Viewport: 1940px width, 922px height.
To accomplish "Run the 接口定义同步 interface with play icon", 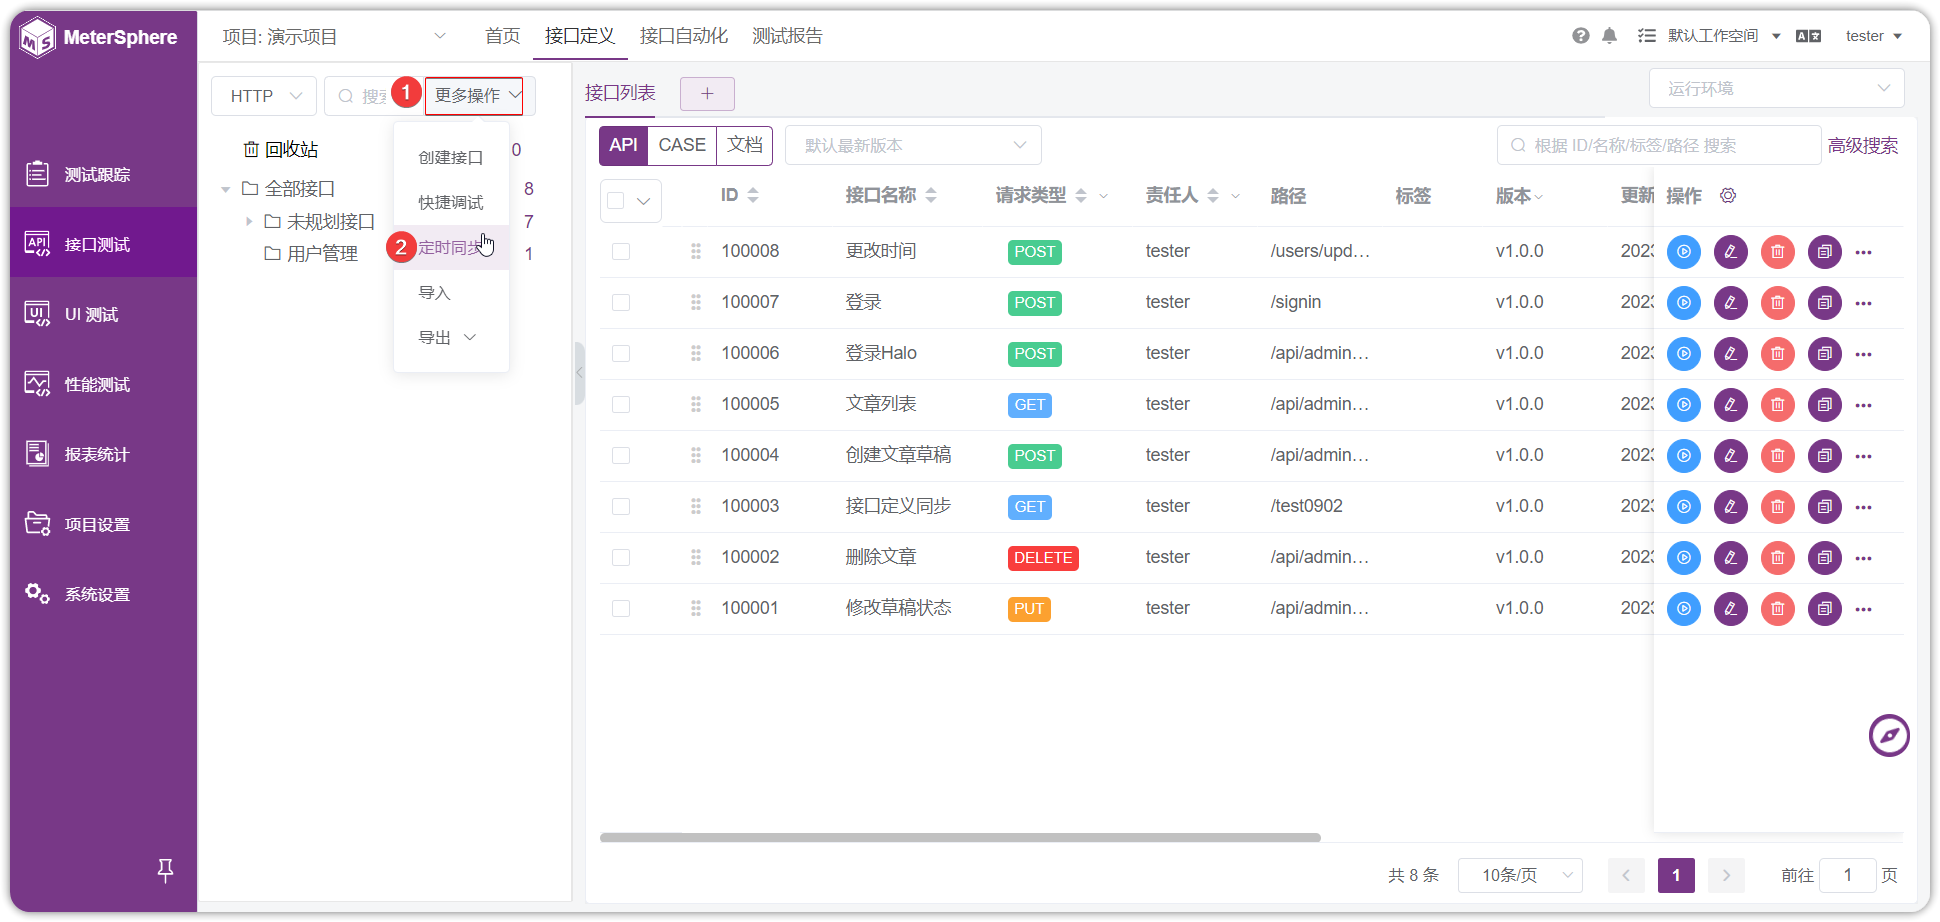I will coord(1684,507).
